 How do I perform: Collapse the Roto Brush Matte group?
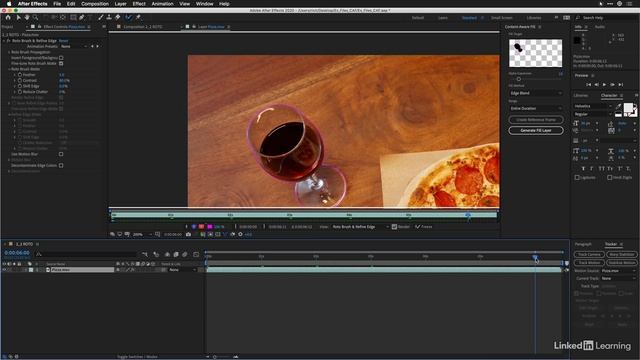9,69
